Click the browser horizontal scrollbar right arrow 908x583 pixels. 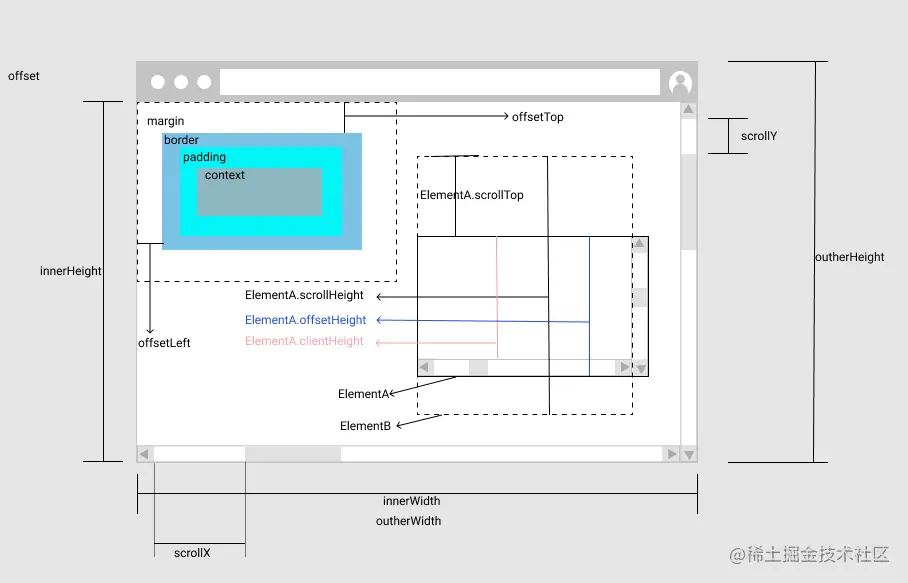pyautogui.click(x=672, y=454)
